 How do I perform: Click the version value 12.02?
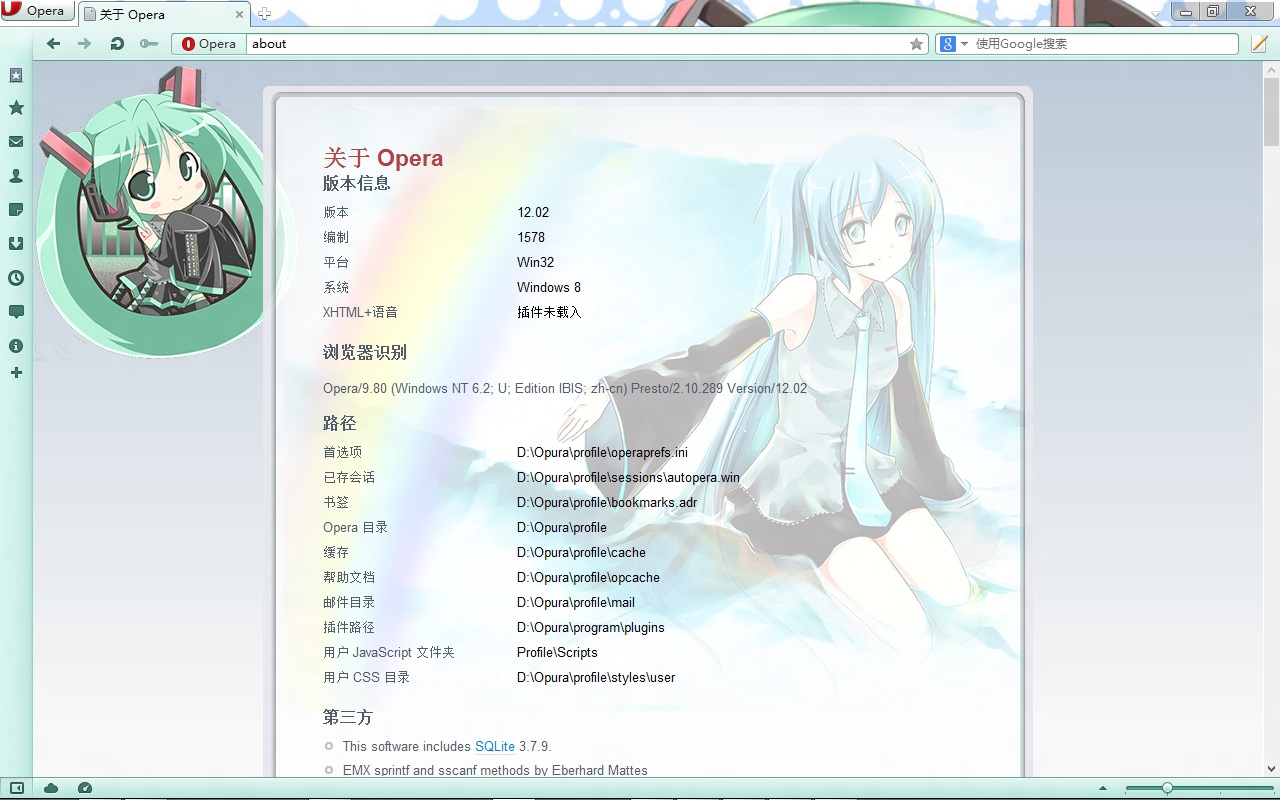pos(533,212)
